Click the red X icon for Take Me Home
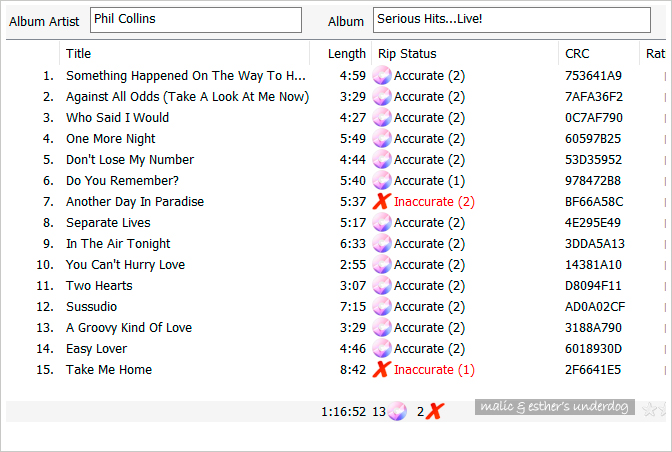This screenshot has height=452, width=672. point(382,369)
